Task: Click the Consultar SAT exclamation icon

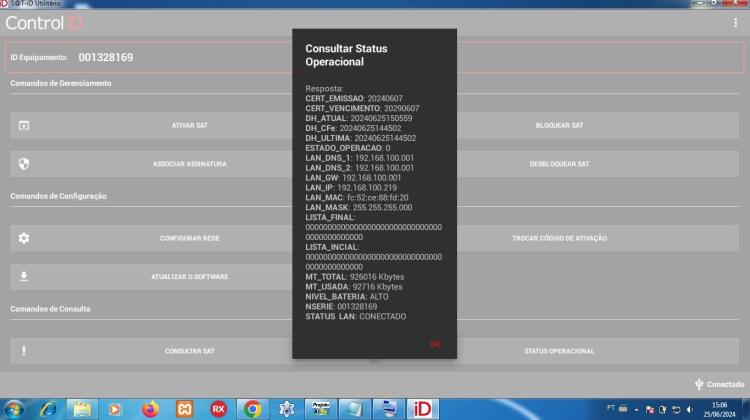Action: tap(24, 351)
